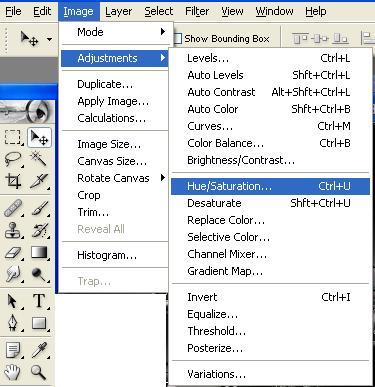Open Gradient Map... dialog
This screenshot has height=387, width=375.
click(270, 271)
